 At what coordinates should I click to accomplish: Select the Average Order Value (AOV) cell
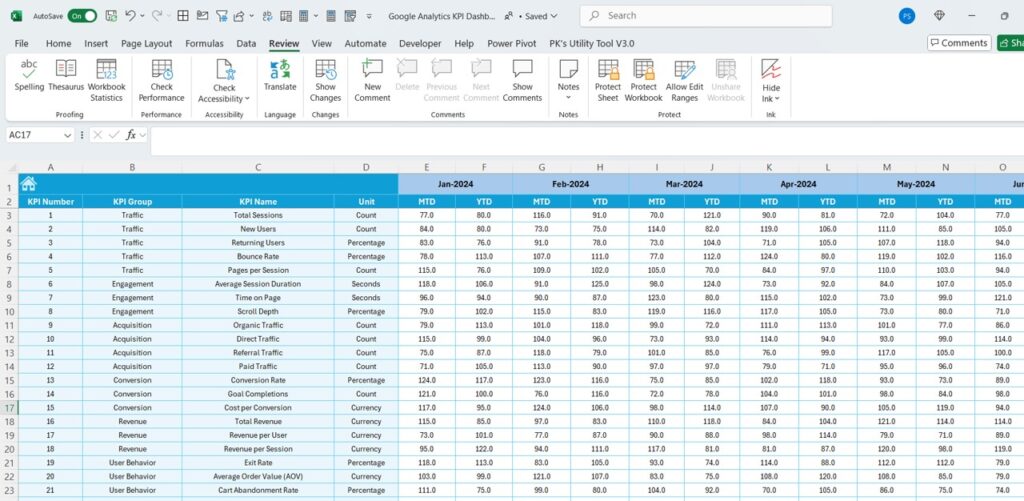[x=258, y=476]
